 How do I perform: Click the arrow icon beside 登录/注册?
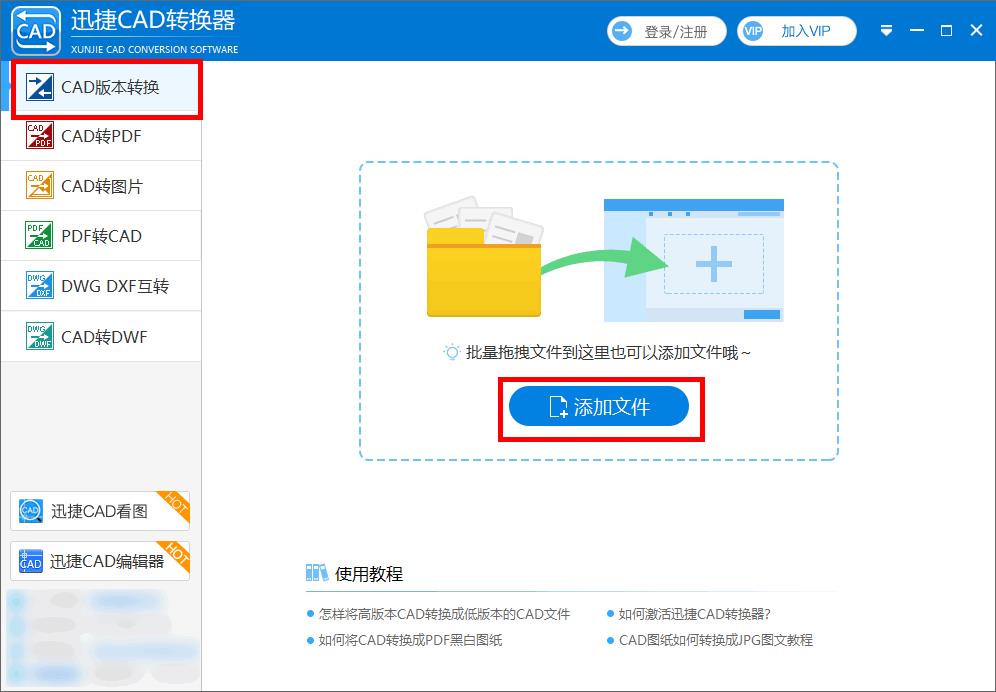[x=622, y=31]
